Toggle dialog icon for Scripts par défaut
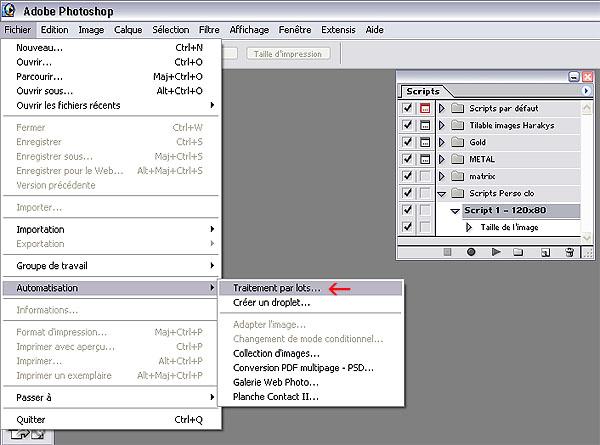The image size is (600, 445). (425, 108)
